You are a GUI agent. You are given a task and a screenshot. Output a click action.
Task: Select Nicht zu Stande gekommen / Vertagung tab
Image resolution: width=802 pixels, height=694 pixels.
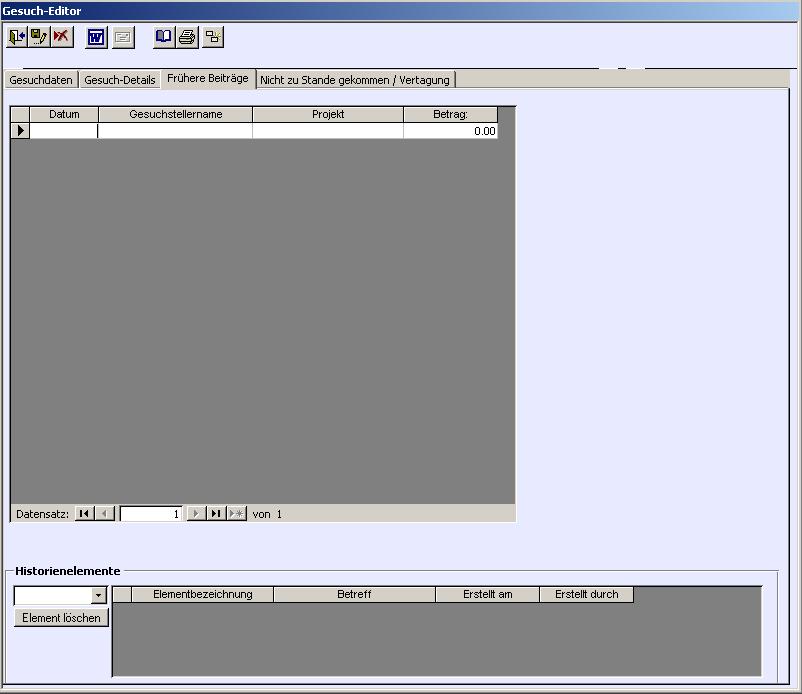point(355,80)
